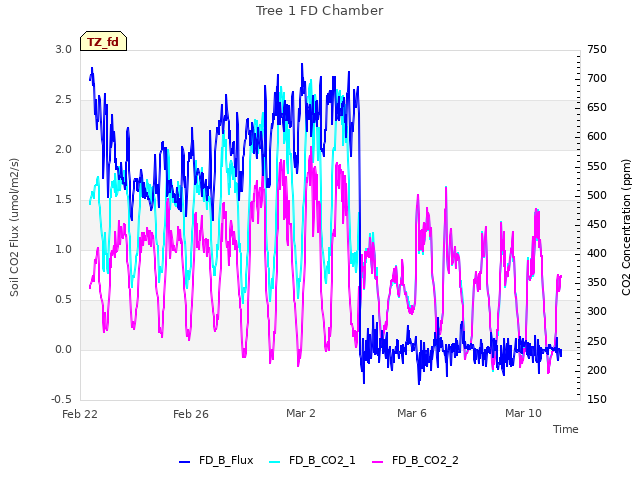Viewport: 640px width, 480px height.
Task: Toggle the FD_B_Flux legend entry
Action: 216,460
